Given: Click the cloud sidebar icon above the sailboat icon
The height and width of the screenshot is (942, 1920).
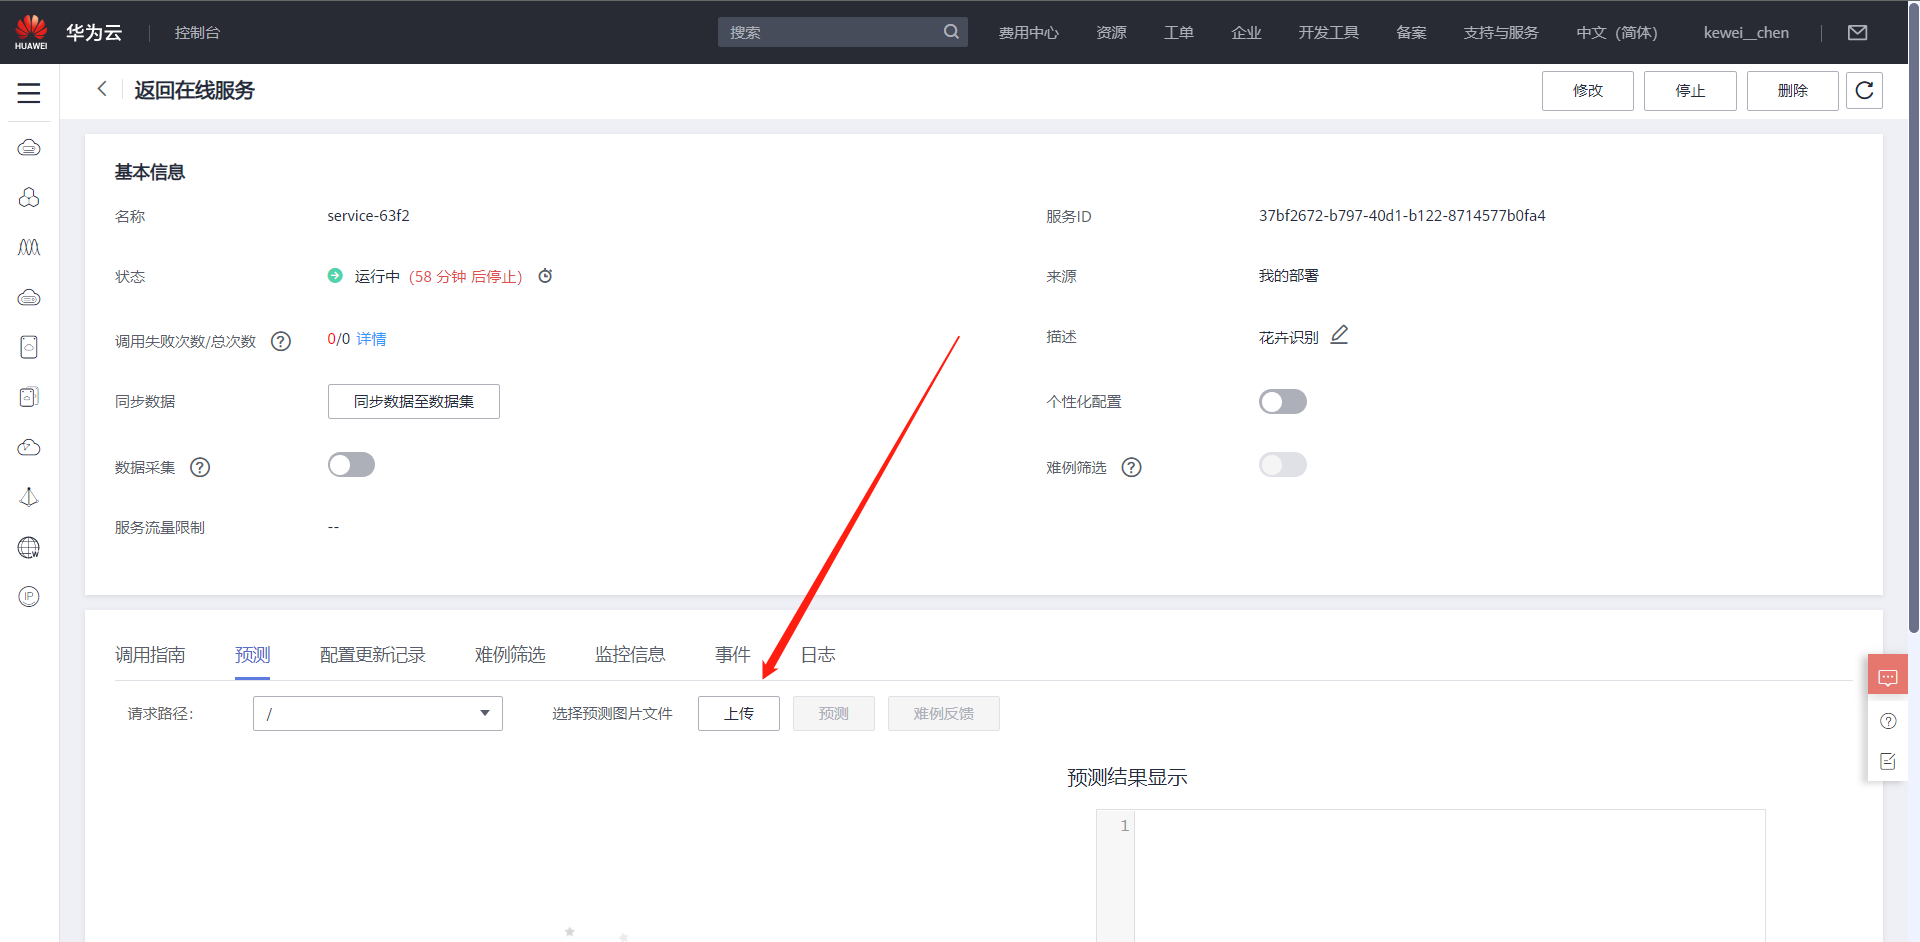Looking at the screenshot, I should click(x=29, y=447).
